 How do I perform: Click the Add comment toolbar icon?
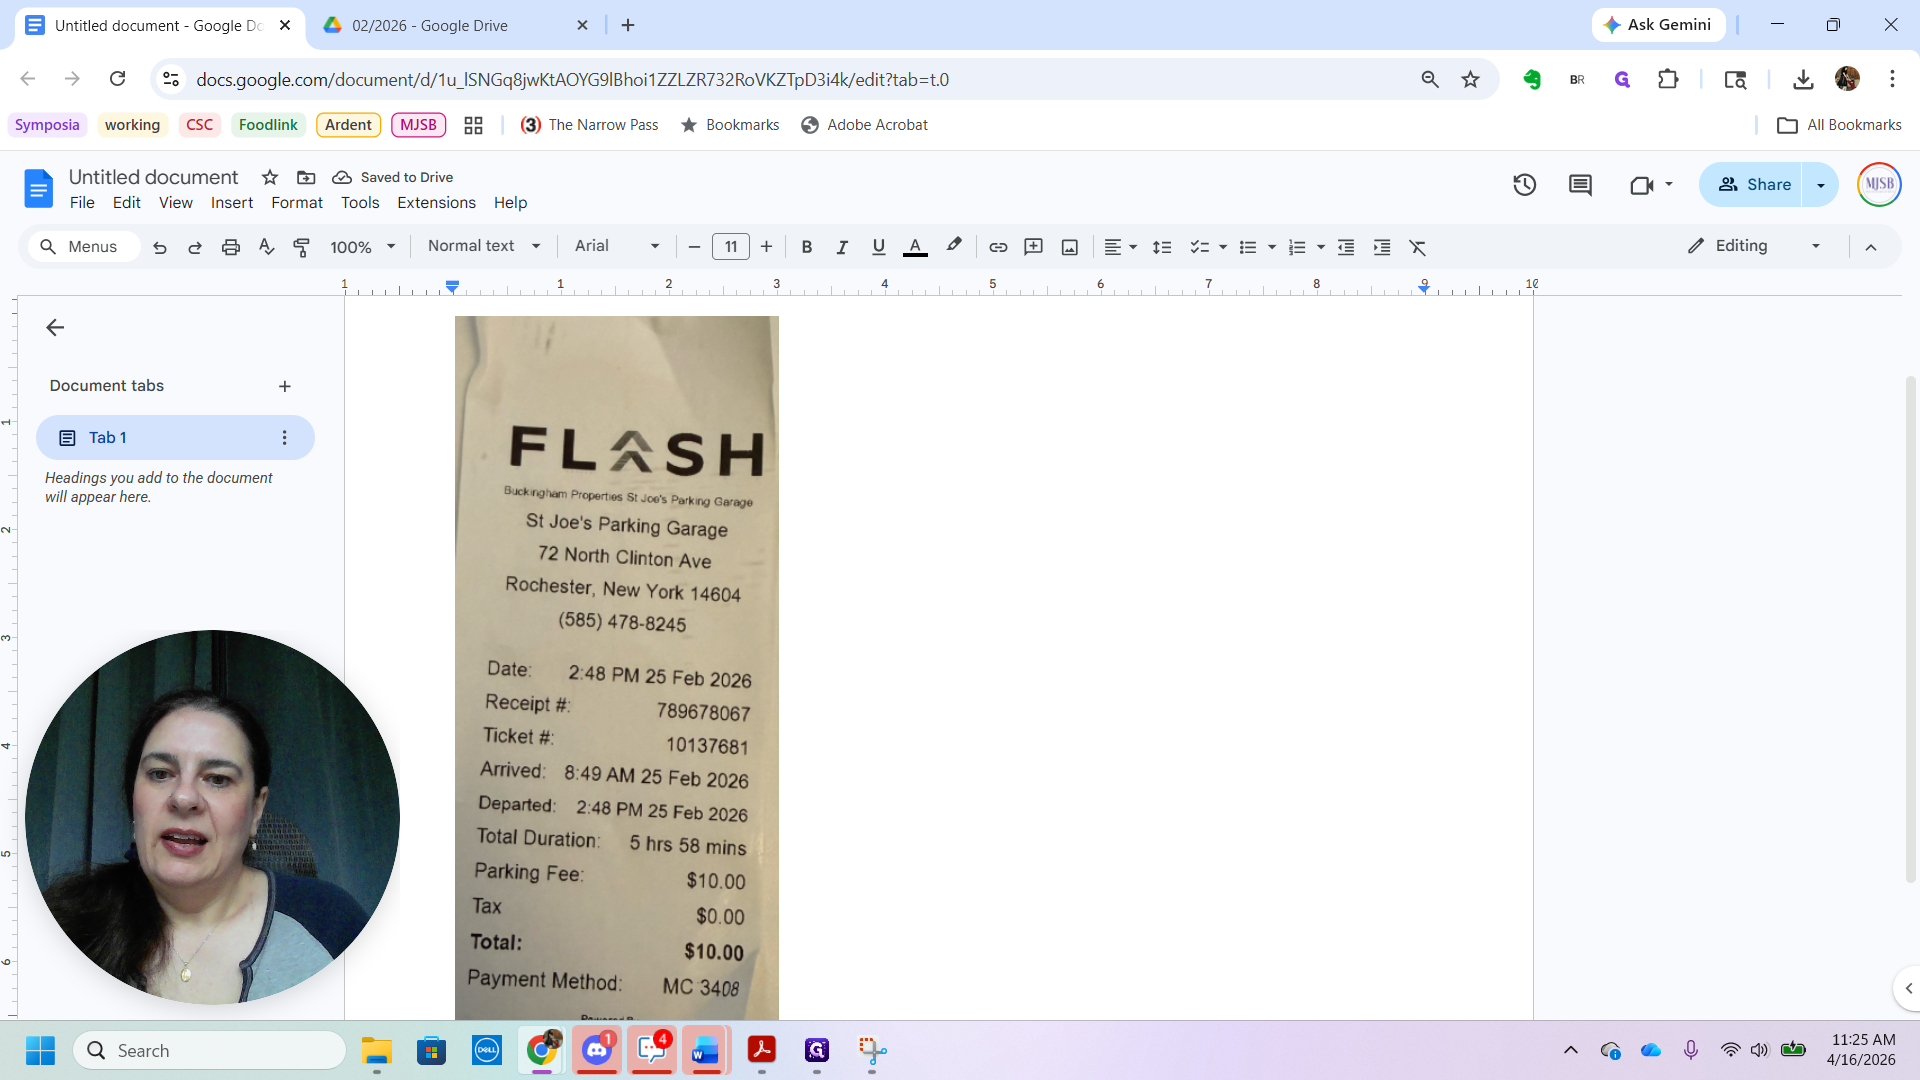coord(1034,247)
